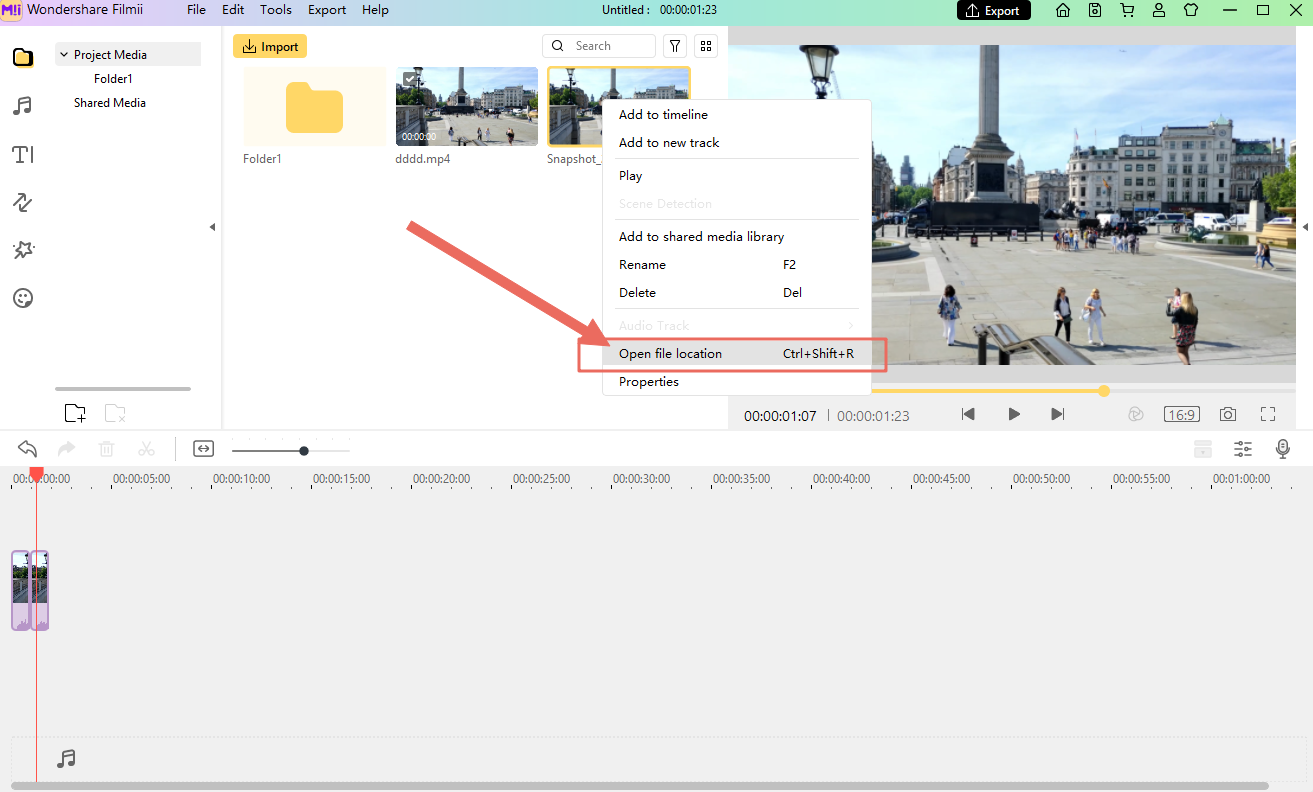Toggle the checkbox on dddd.mp4 thumbnail

pyautogui.click(x=410, y=79)
